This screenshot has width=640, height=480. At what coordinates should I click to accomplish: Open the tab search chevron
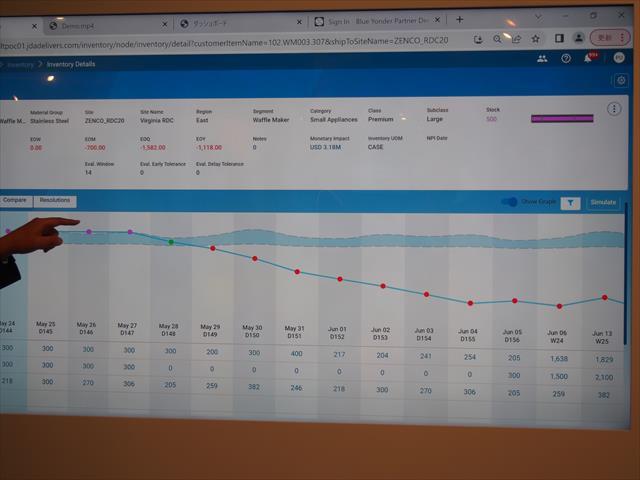538,17
